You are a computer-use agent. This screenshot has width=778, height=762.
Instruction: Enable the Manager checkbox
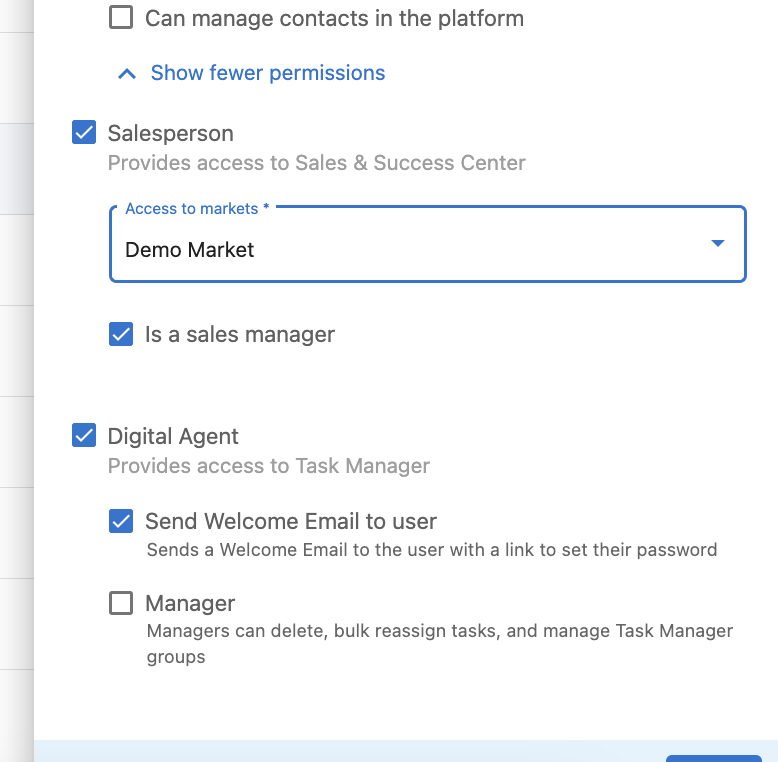click(x=121, y=603)
